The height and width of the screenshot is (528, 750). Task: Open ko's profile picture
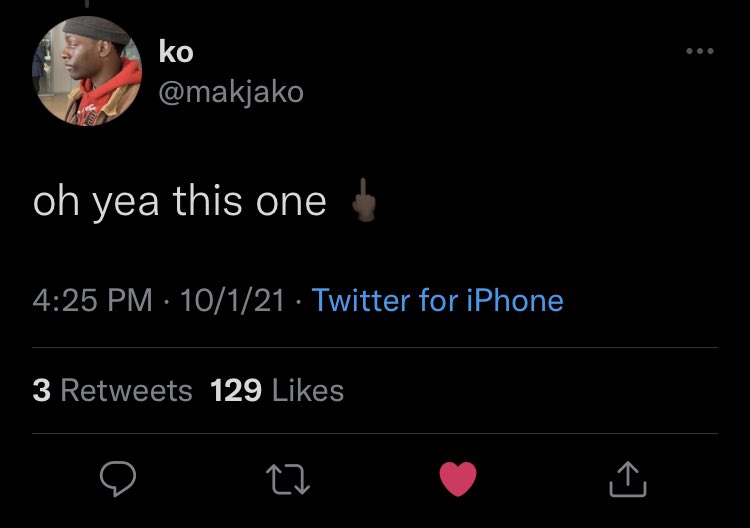click(87, 72)
